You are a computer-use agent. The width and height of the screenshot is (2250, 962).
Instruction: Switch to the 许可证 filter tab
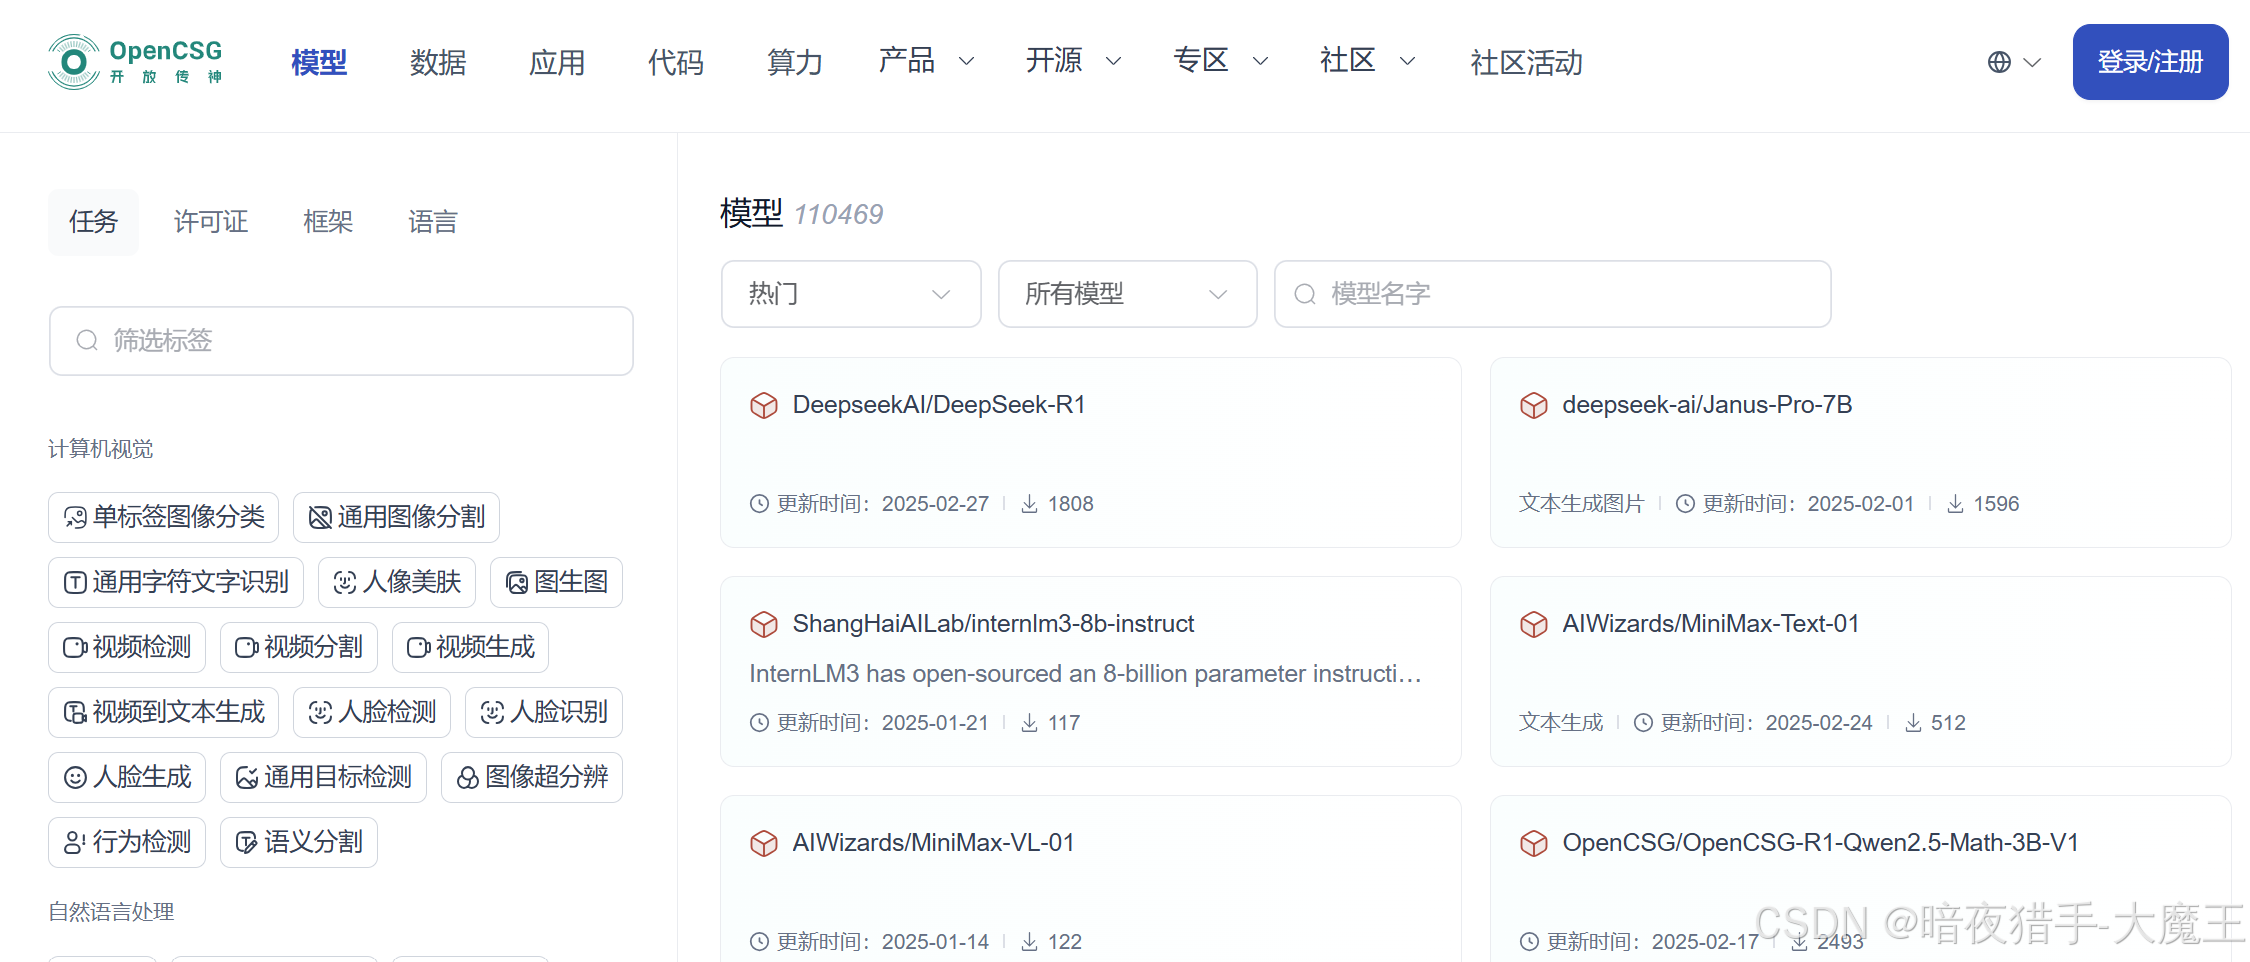coord(211,222)
